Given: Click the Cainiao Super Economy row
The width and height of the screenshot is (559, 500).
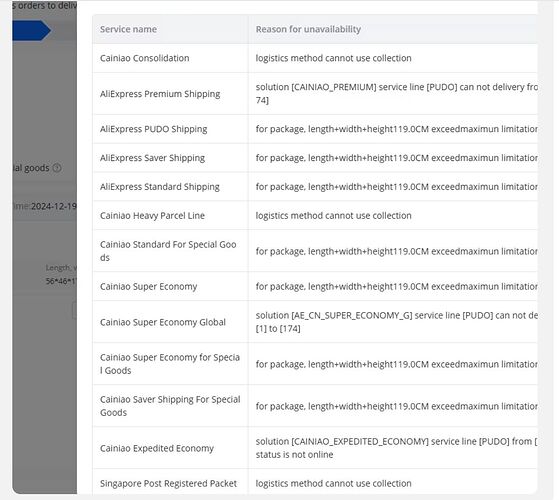Looking at the screenshot, I should 315,287.
